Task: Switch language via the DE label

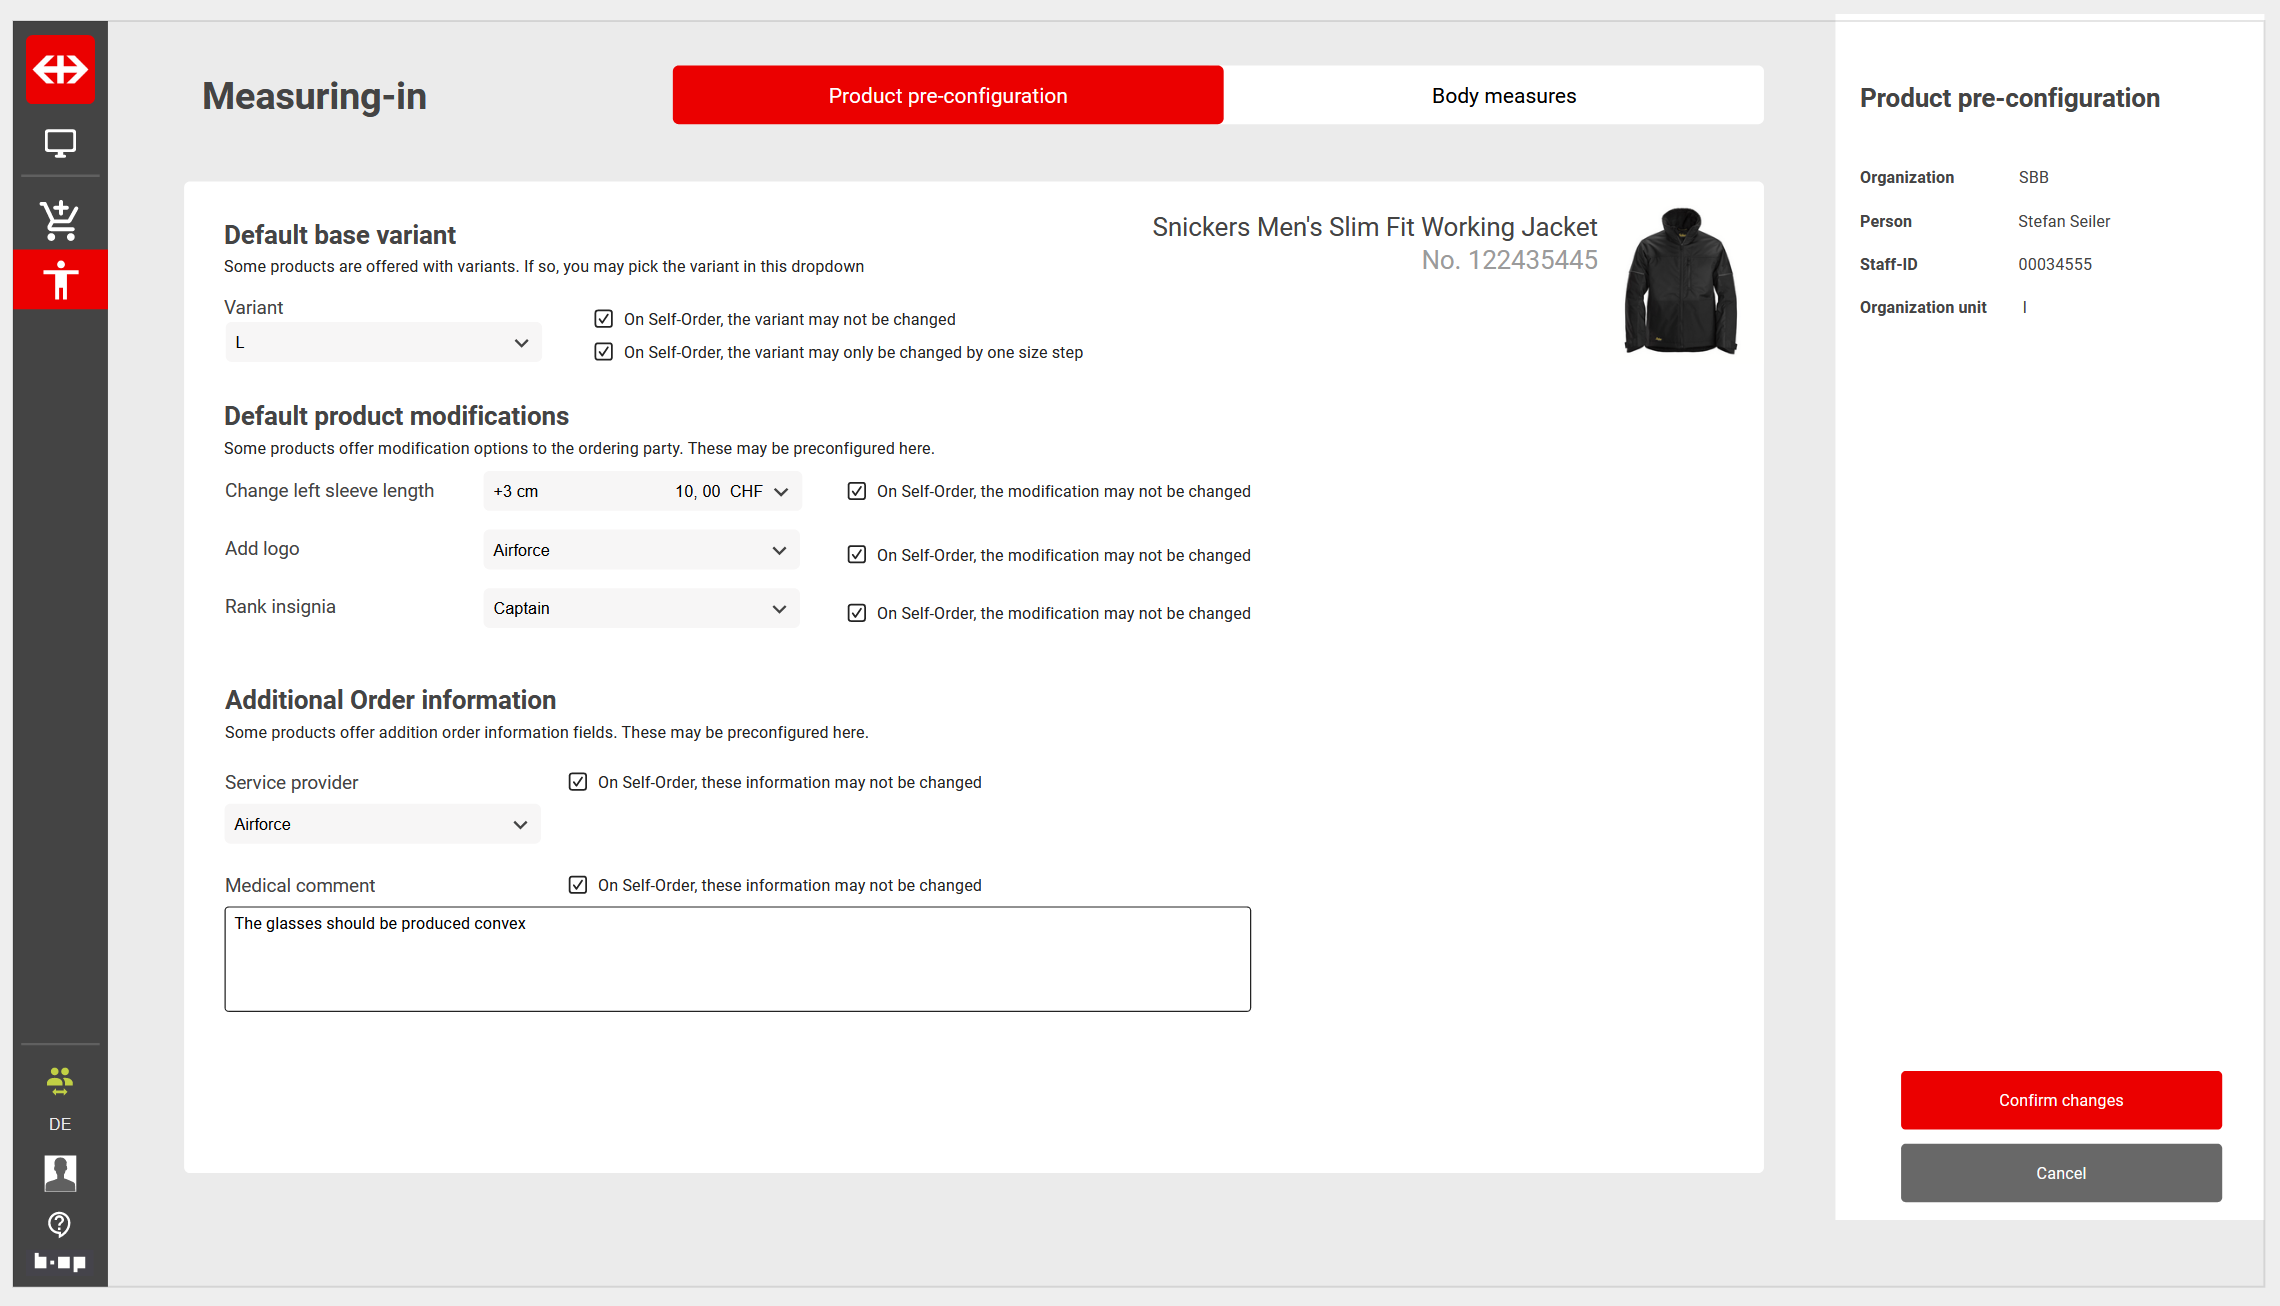Action: (60, 1124)
